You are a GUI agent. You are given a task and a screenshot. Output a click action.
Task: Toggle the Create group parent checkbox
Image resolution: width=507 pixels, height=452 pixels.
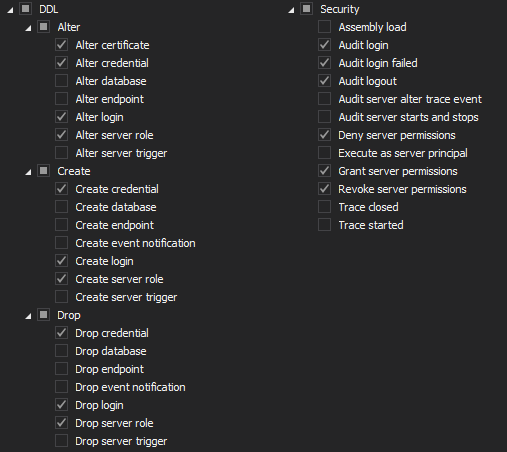(43, 171)
